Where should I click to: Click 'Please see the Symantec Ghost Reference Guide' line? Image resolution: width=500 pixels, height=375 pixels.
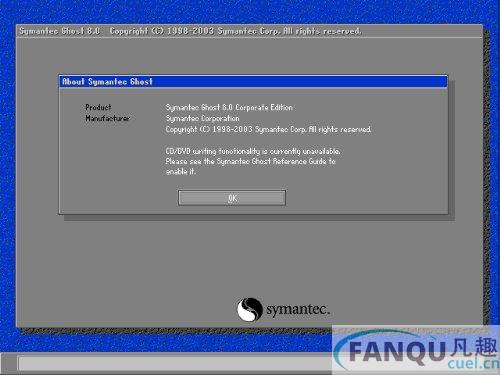tap(250, 161)
